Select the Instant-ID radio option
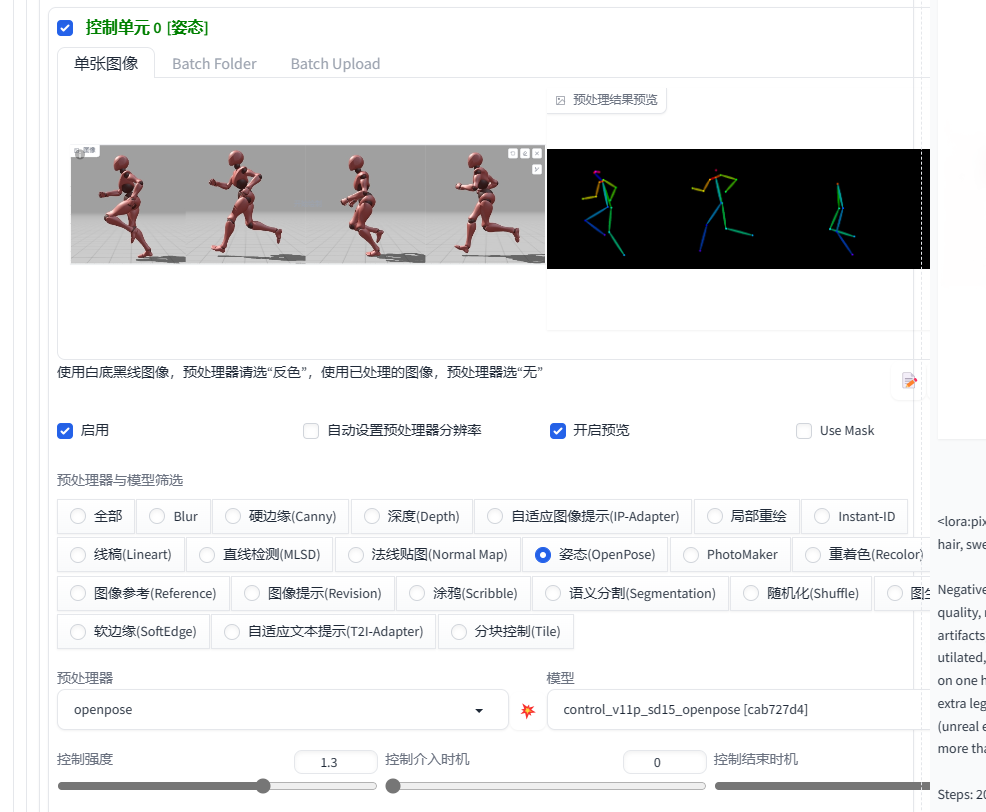This screenshot has height=812, width=986. (822, 516)
